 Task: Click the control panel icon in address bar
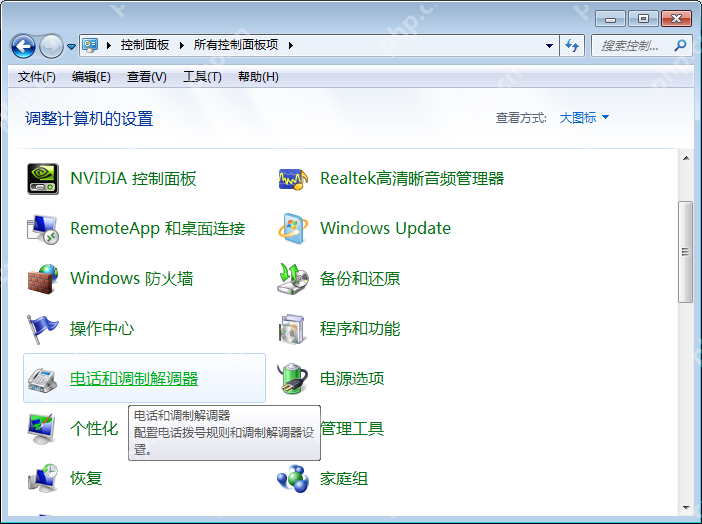click(90, 45)
